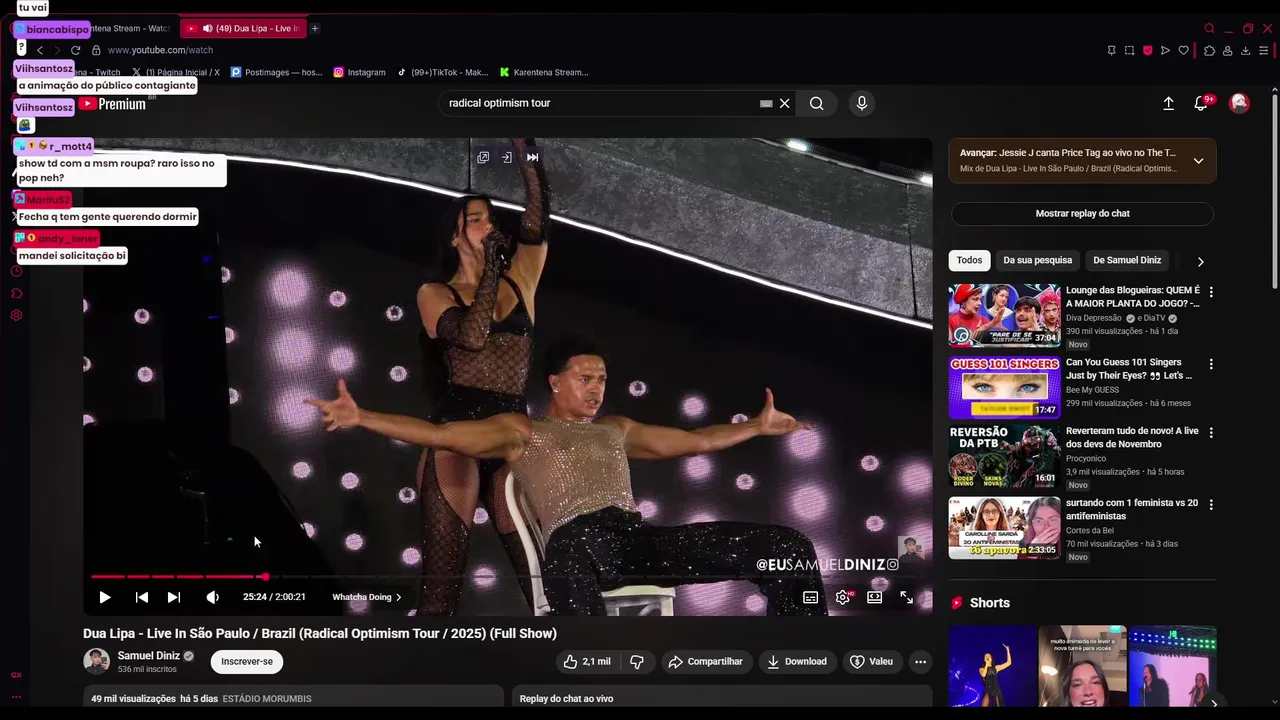This screenshot has height=720, width=1280.
Task: Click the magnifier search button
Action: pyautogui.click(x=817, y=103)
